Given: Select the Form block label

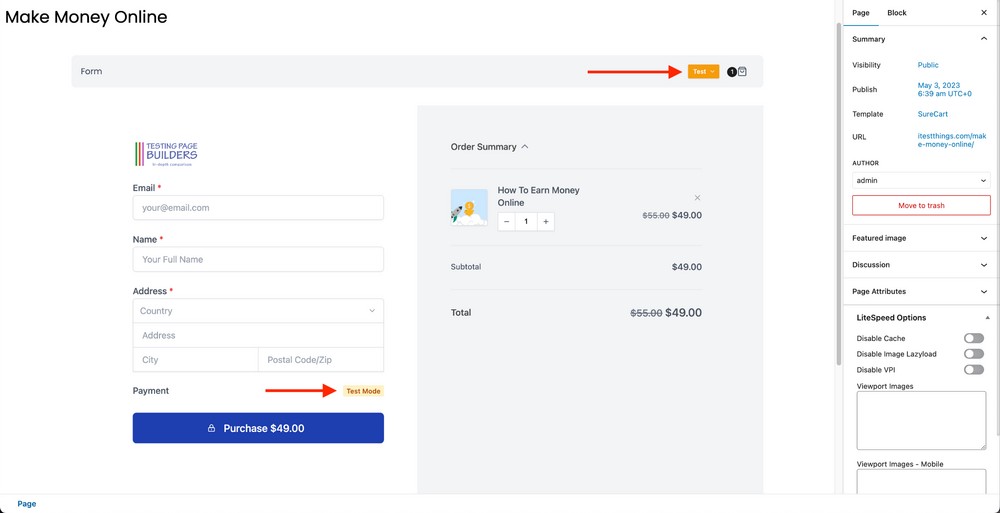Looking at the screenshot, I should tap(91, 71).
